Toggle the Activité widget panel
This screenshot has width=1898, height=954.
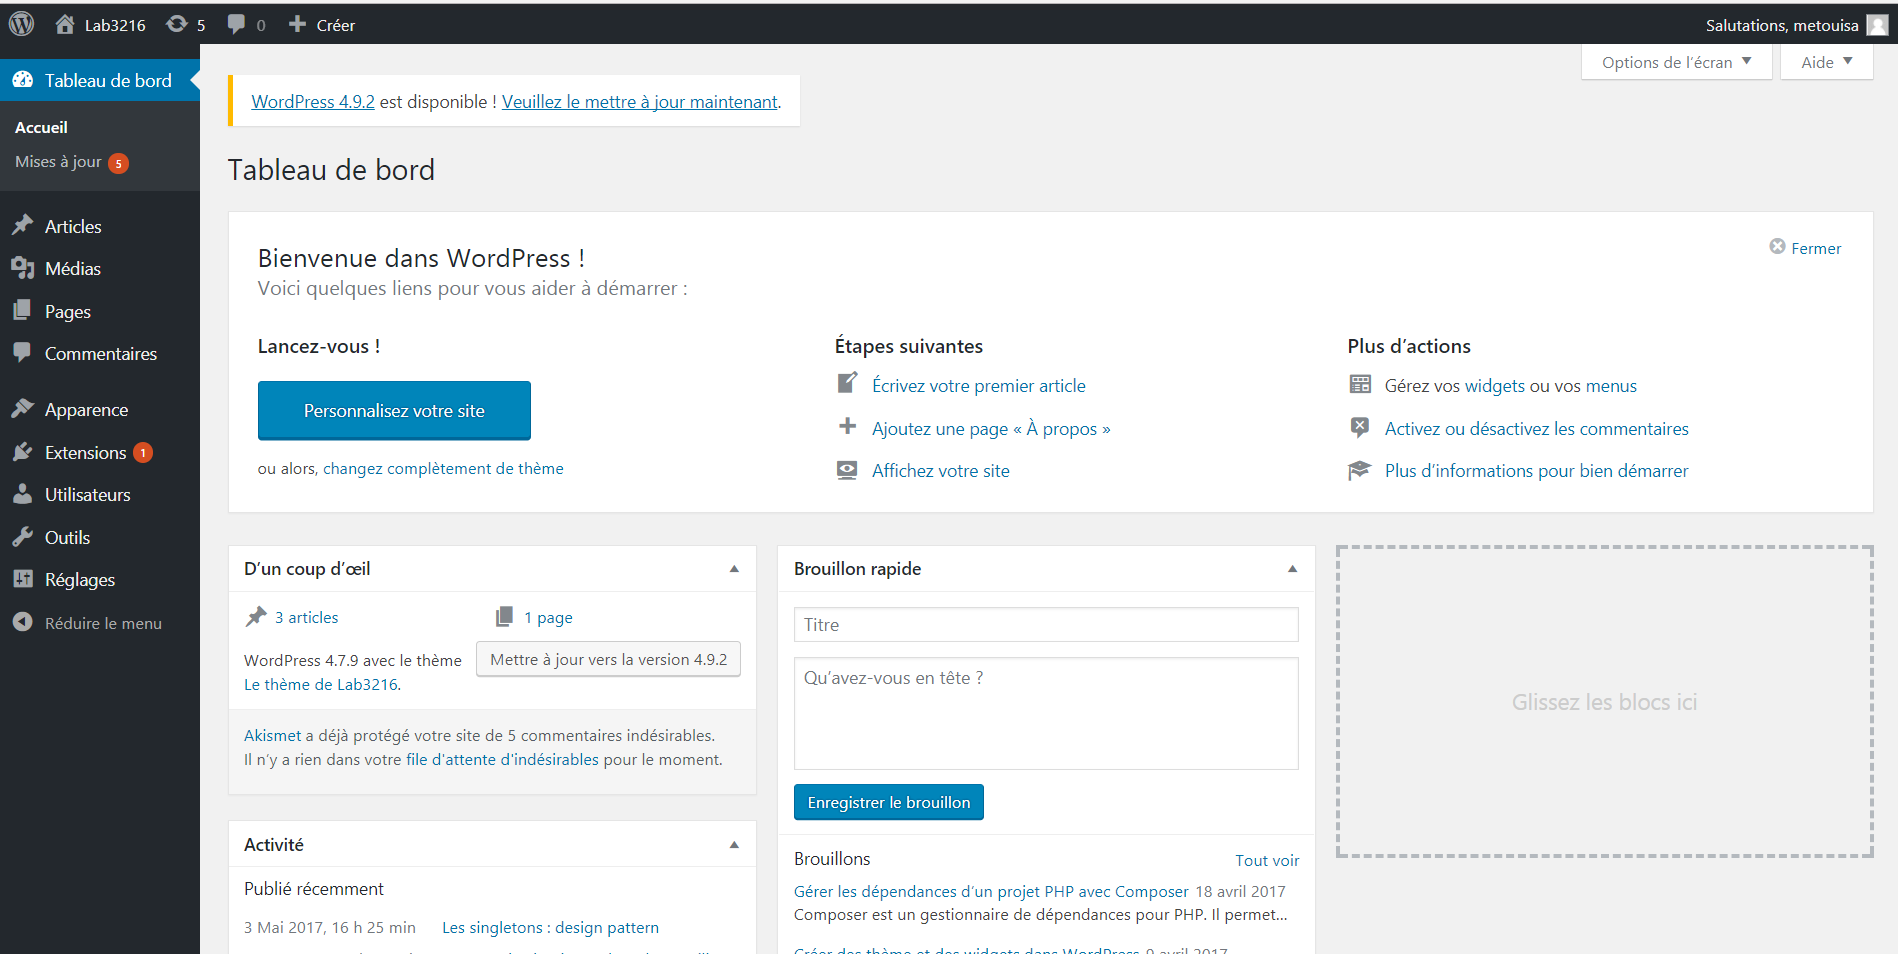tap(734, 845)
